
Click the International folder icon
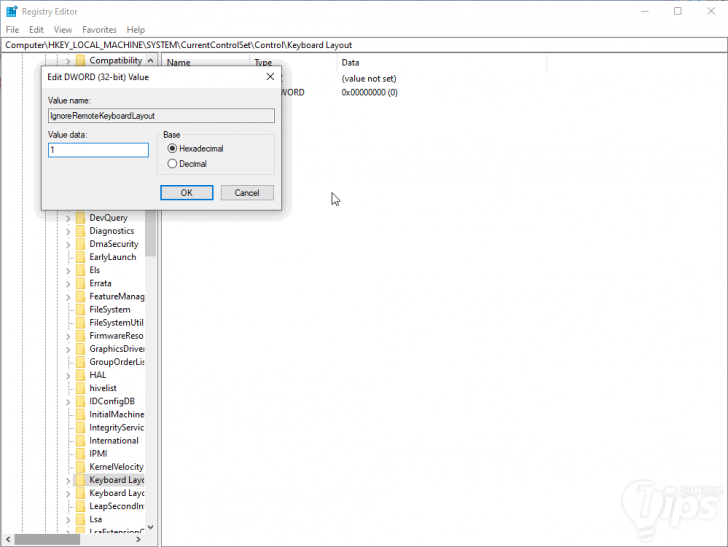coord(80,440)
